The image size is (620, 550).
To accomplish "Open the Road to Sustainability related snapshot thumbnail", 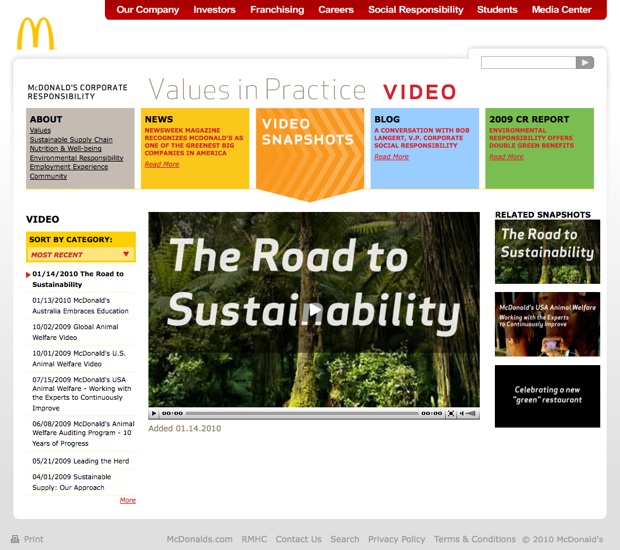I will (547, 252).
